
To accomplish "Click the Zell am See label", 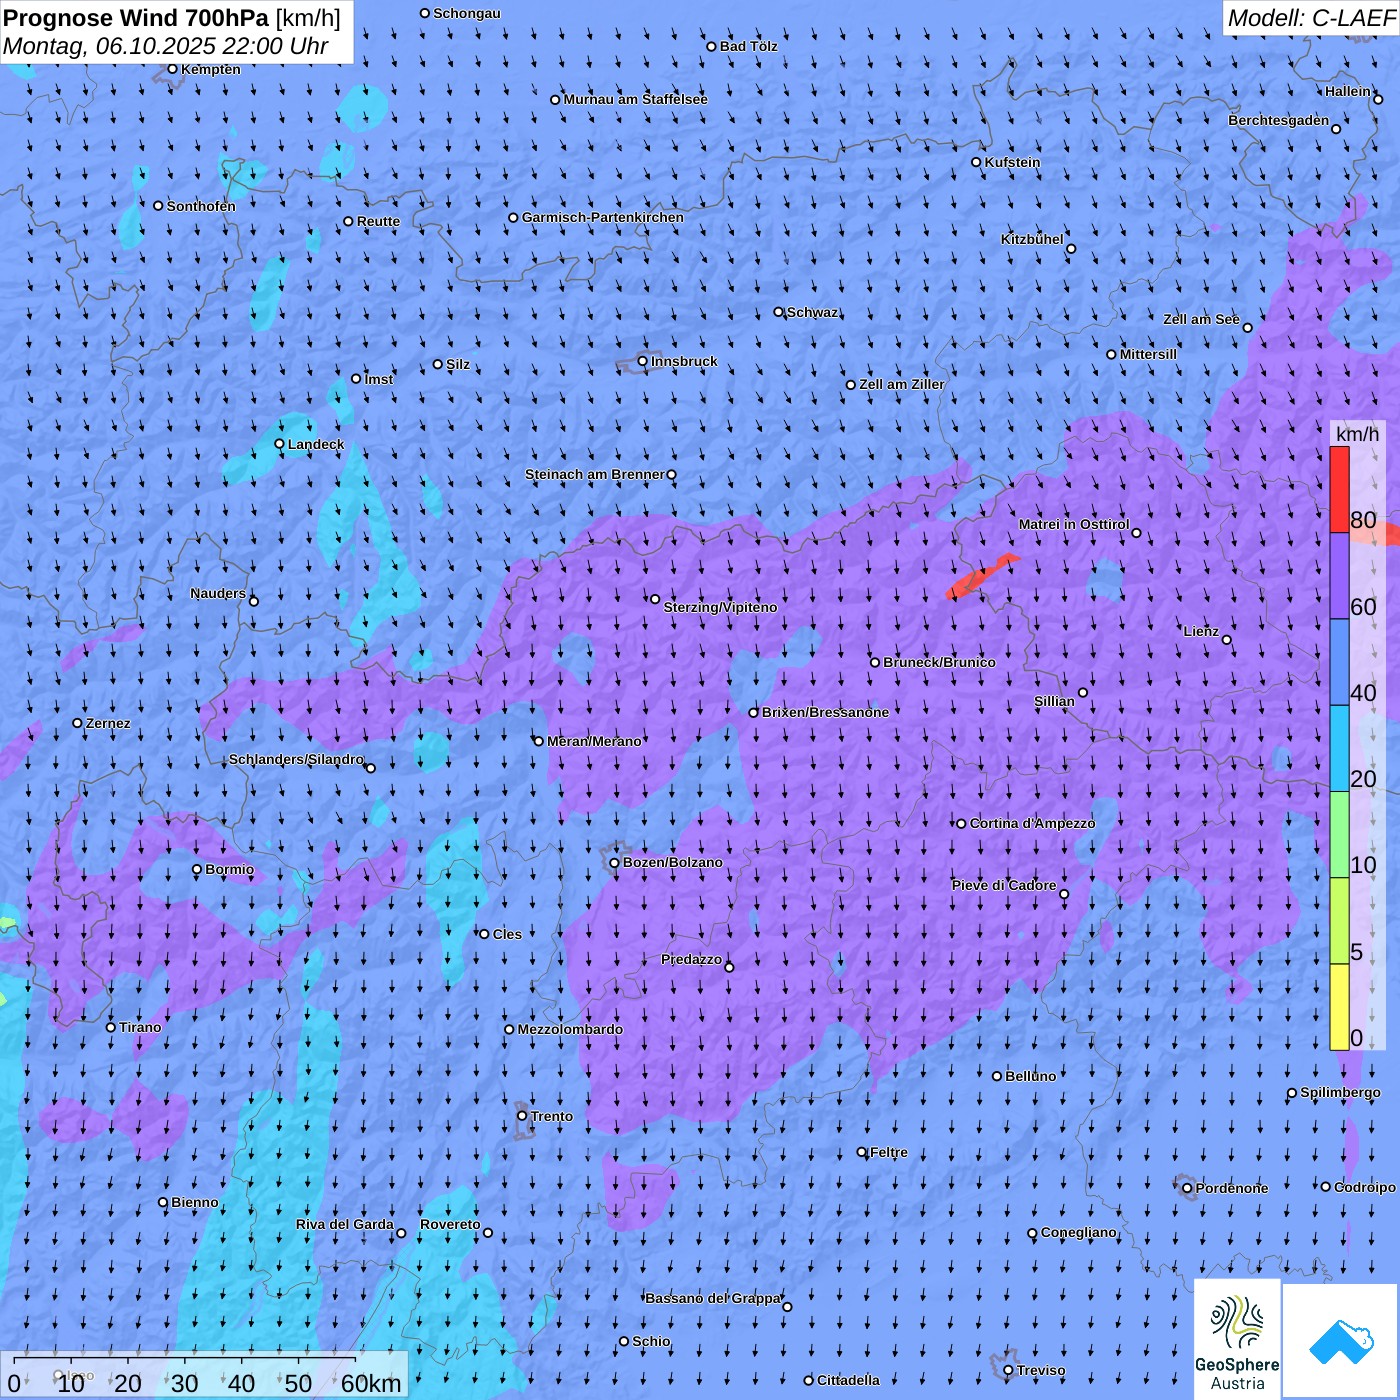I will (x=1201, y=319).
